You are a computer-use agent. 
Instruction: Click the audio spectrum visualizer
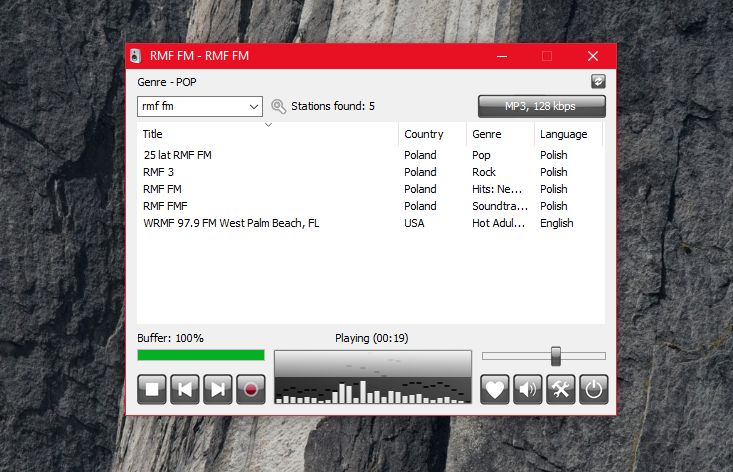372,377
